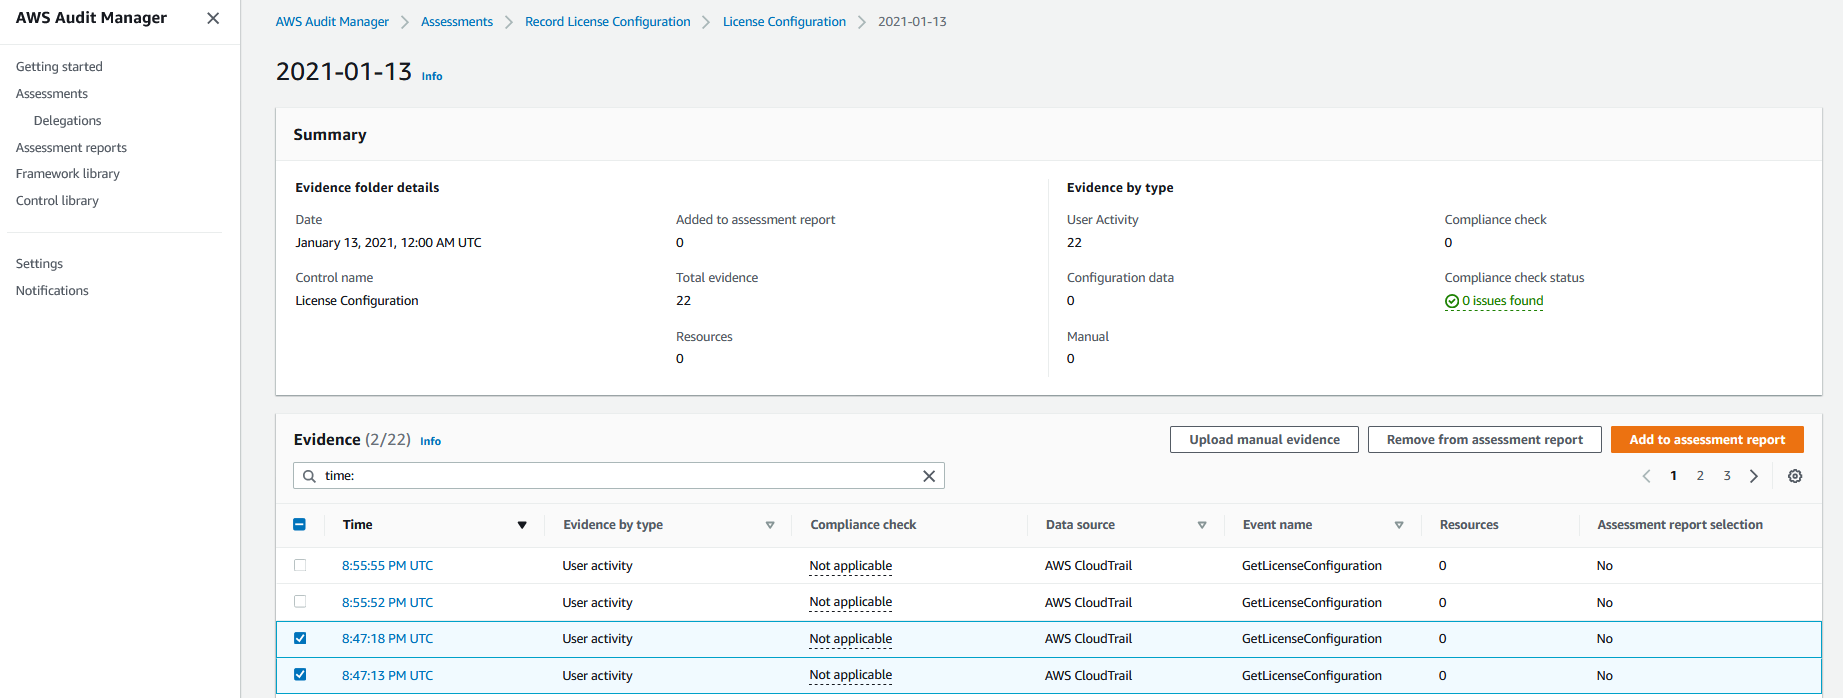Open Settings in sidebar
Viewport: 1843px width, 698px height.
pyautogui.click(x=39, y=264)
